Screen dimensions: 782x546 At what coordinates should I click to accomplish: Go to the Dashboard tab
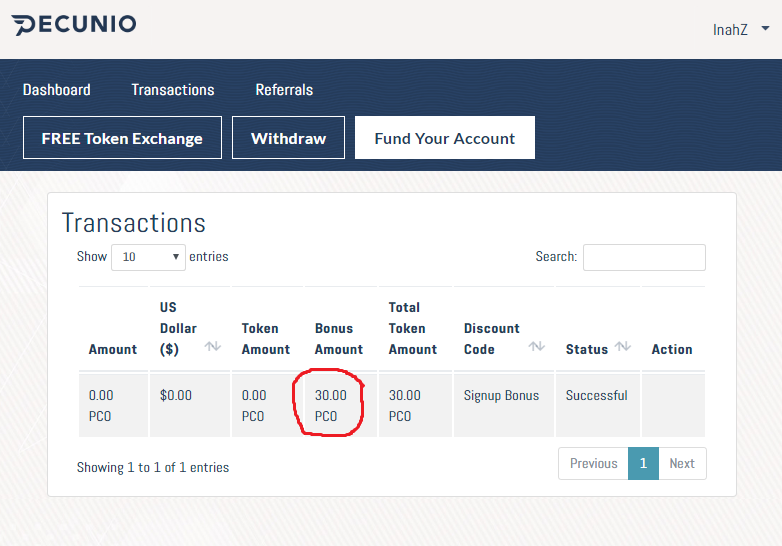pos(57,90)
